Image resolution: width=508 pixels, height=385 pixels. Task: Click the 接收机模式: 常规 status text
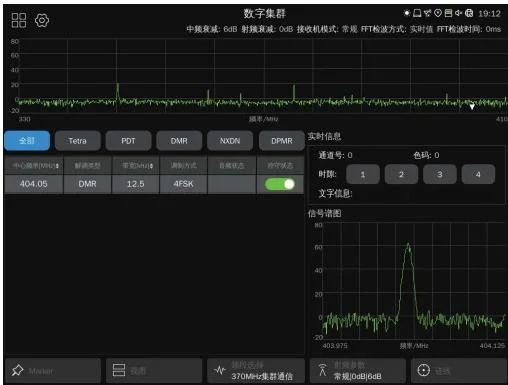point(327,29)
